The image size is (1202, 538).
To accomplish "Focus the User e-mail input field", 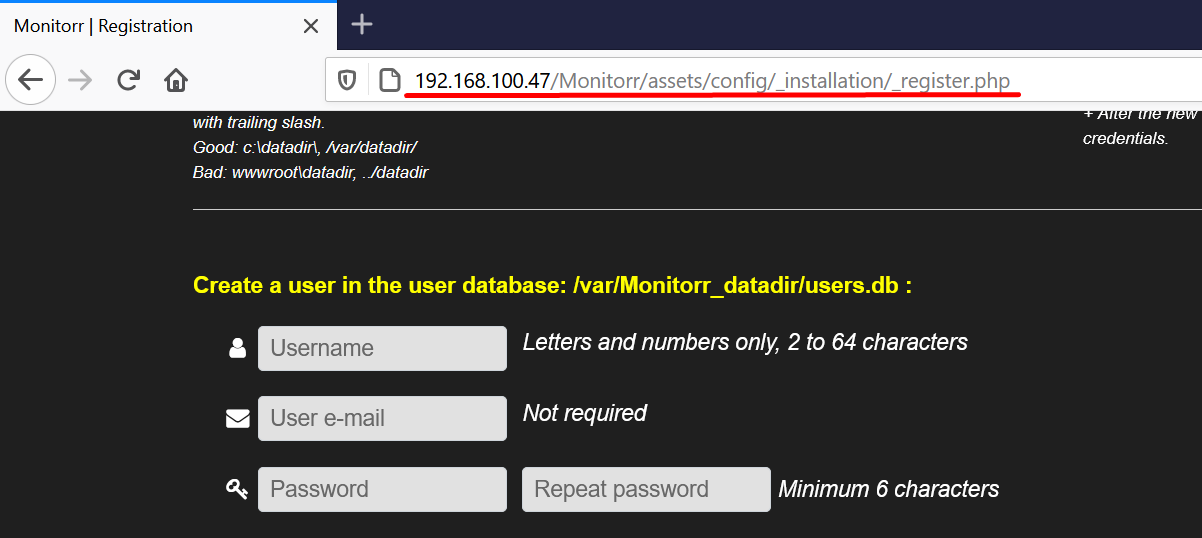I will point(382,418).
